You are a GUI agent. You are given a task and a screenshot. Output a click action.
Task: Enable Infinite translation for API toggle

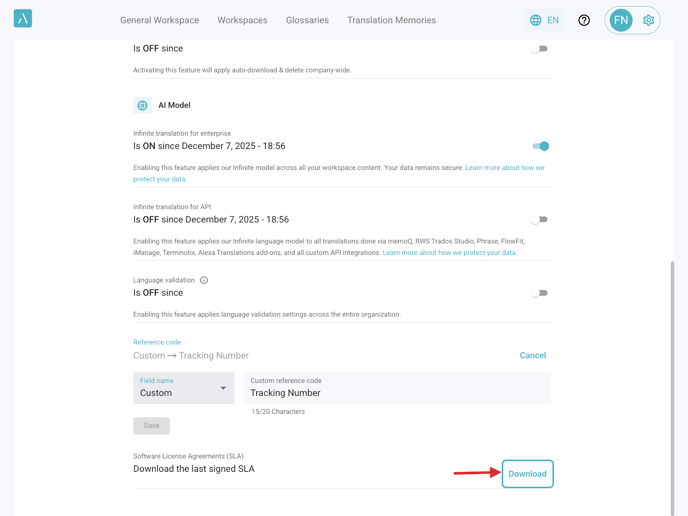[540, 220]
